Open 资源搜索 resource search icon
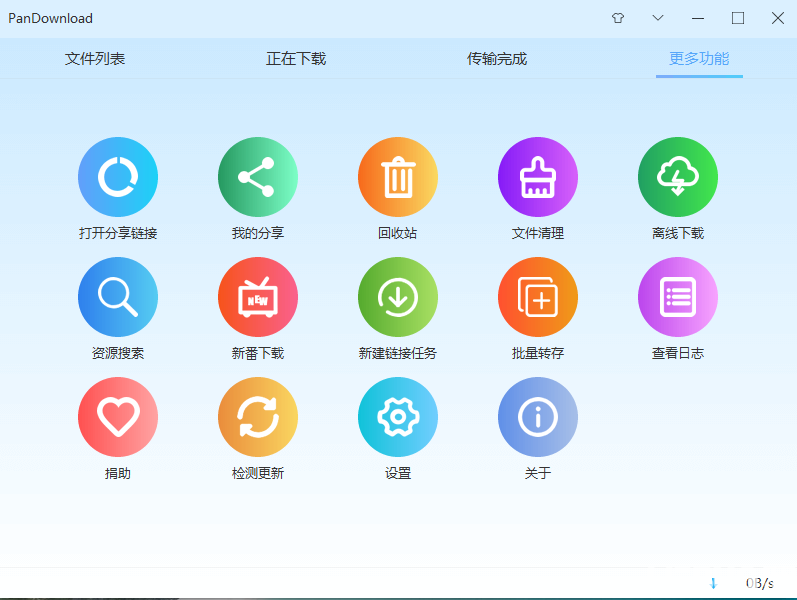The image size is (797, 600). point(118,297)
